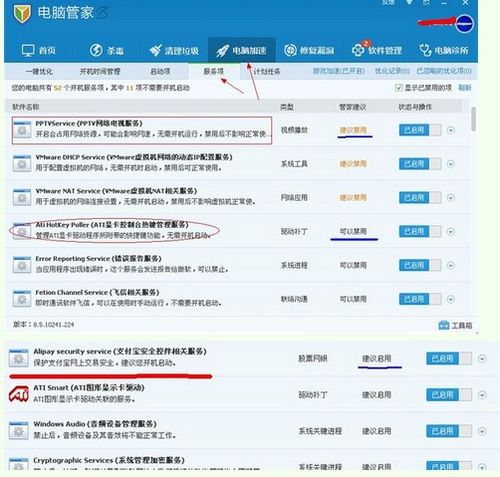Toggle 已启用 switch for VMware DHCP Service
Viewport: 500px width, 477px height.
[420, 164]
